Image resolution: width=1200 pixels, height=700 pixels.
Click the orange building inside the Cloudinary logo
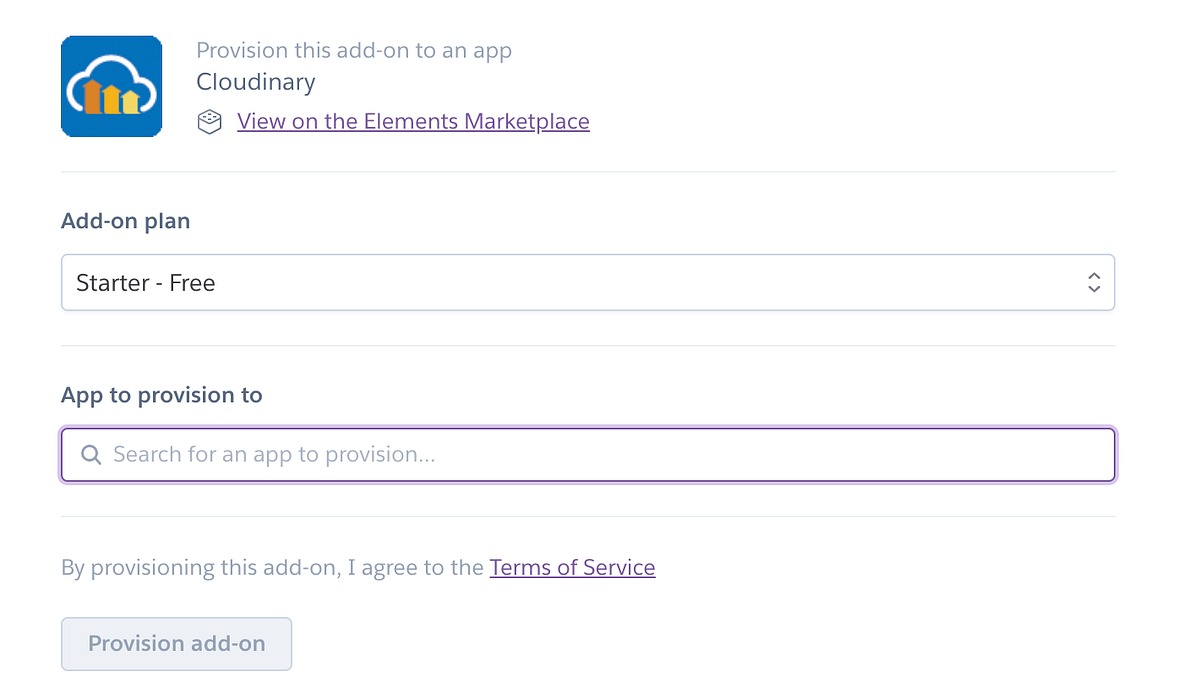tap(93, 97)
